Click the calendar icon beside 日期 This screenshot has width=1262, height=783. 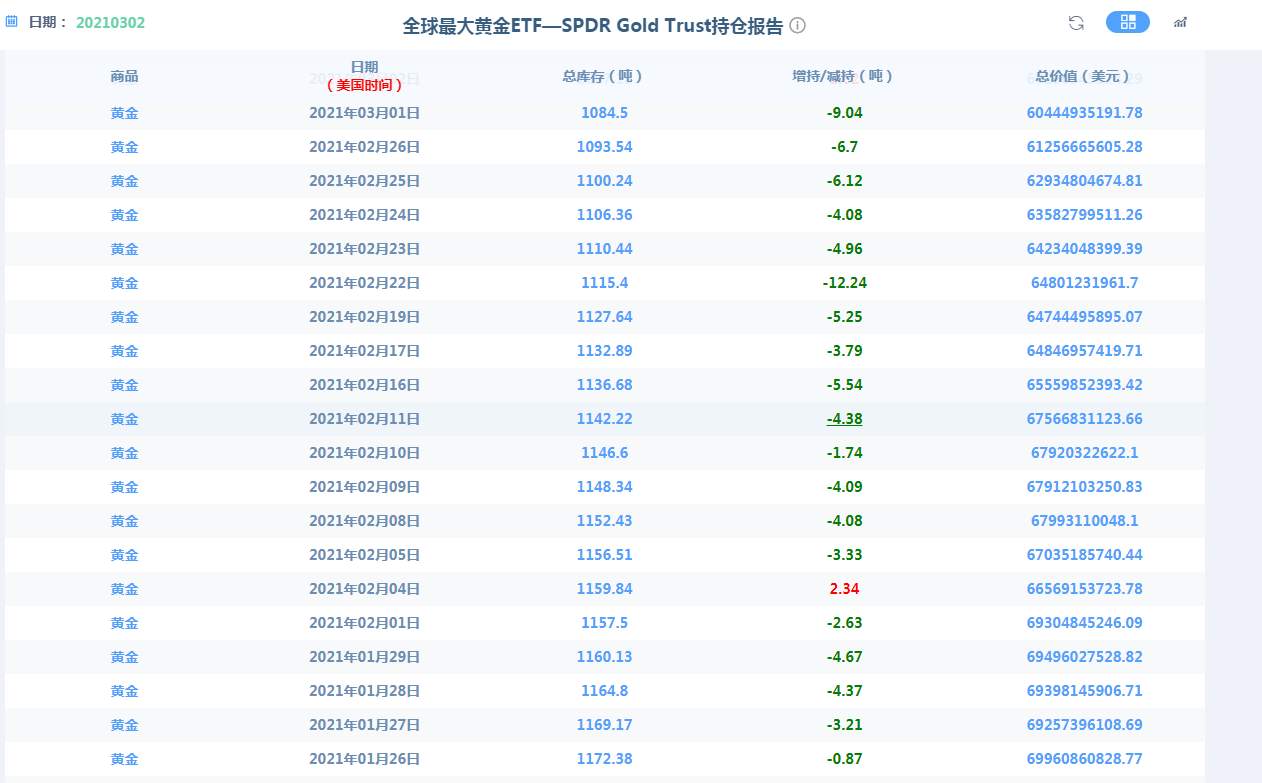click(x=12, y=20)
